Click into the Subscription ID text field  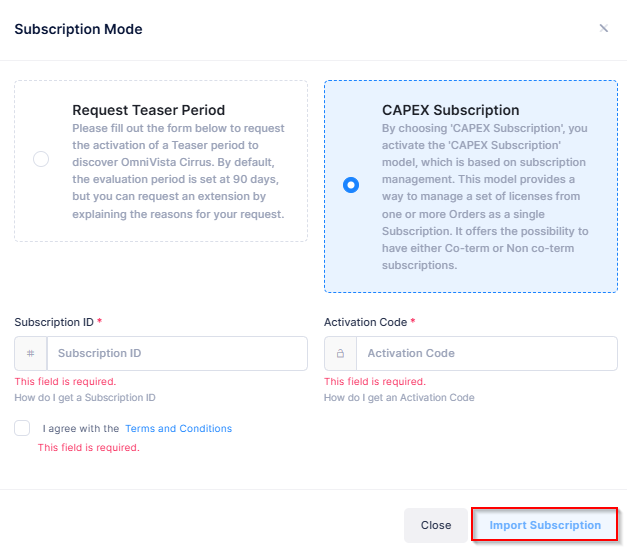pyautogui.click(x=176, y=354)
